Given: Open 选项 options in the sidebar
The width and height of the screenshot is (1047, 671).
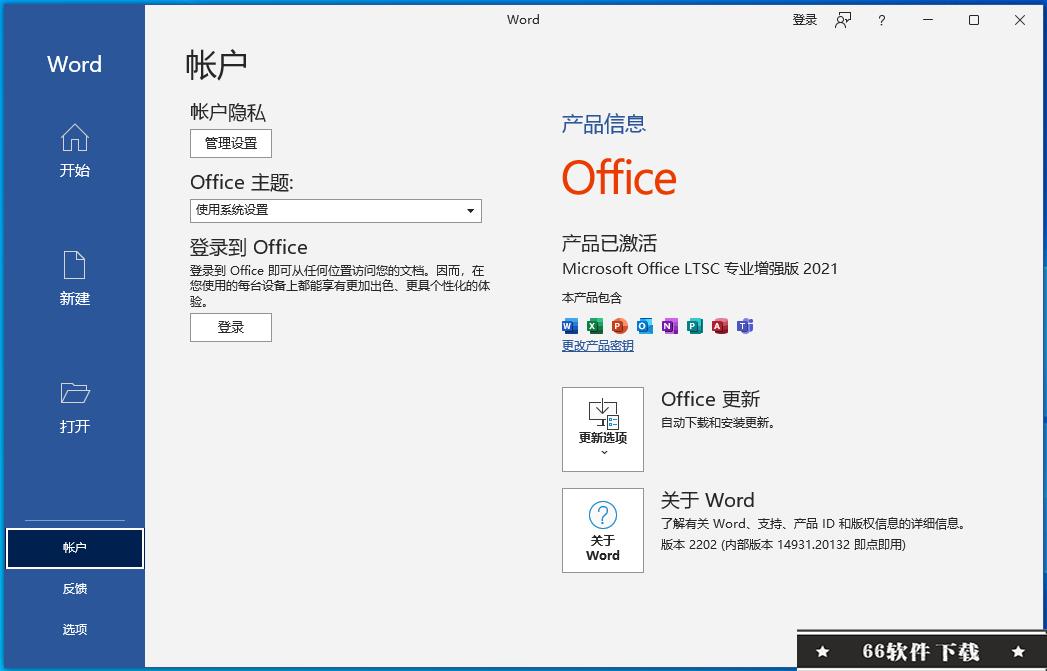Looking at the screenshot, I should [x=75, y=630].
